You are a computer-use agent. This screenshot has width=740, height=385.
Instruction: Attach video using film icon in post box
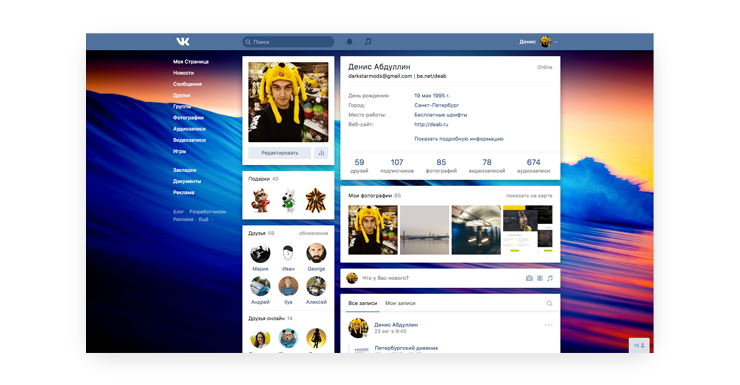540,278
